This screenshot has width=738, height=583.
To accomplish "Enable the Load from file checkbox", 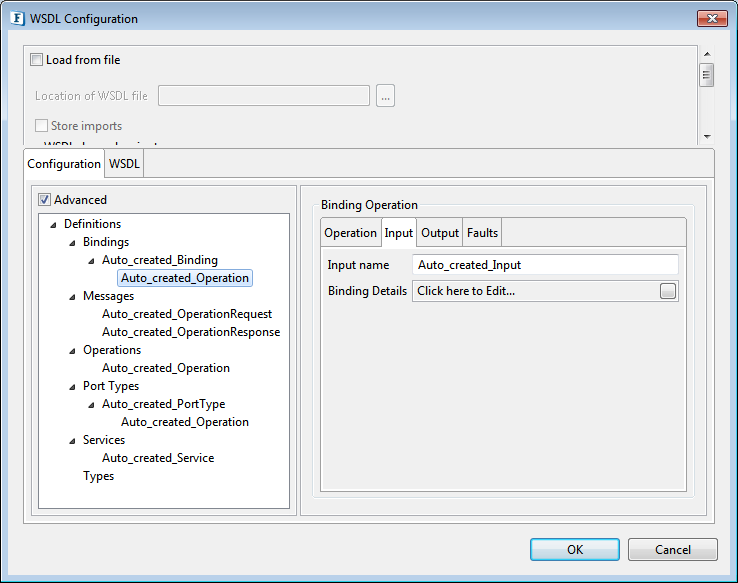I will point(37,60).
